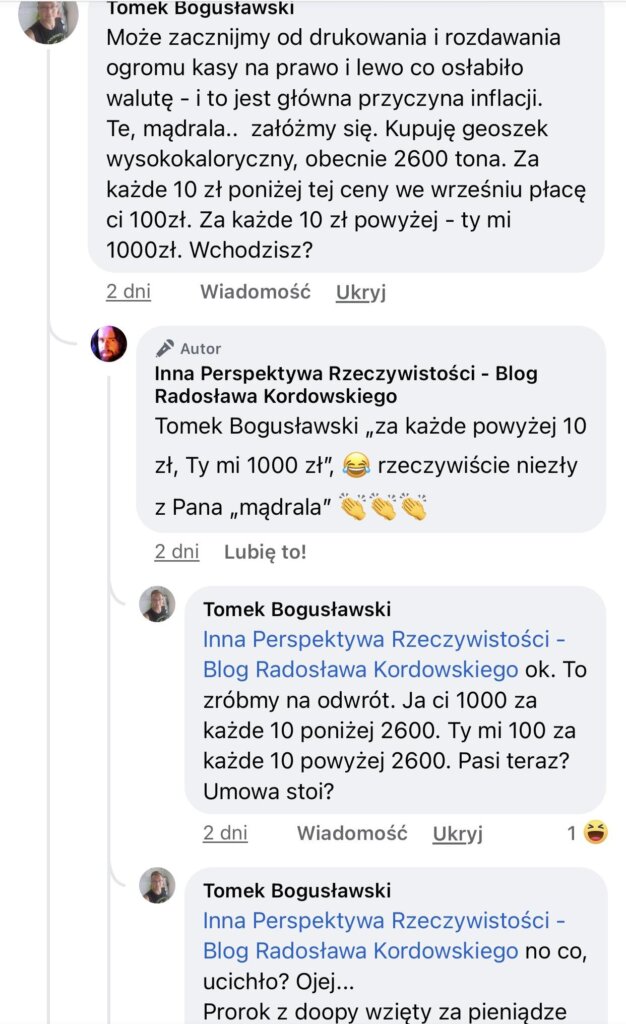Open the '2 dni' timestamp under the author's reply

(177, 551)
